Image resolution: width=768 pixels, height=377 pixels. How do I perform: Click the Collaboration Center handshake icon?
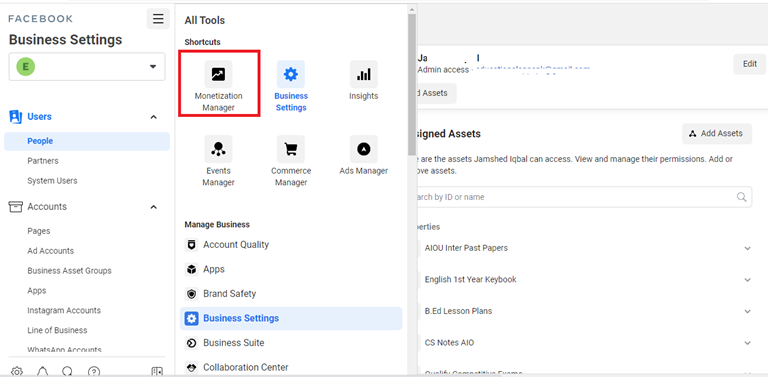coord(192,367)
